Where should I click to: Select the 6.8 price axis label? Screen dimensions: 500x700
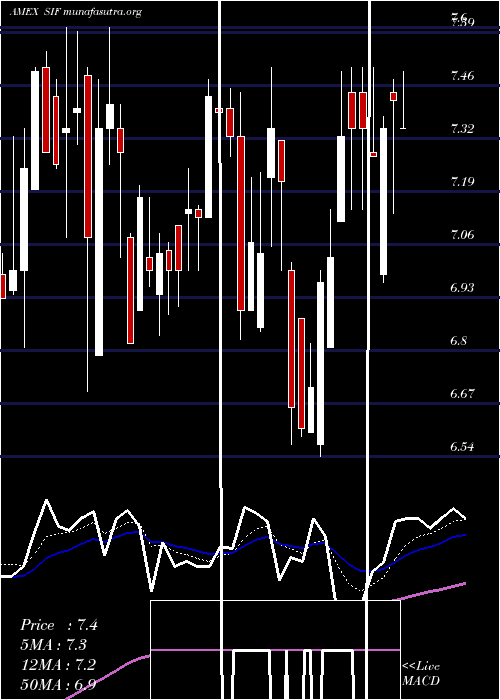pyautogui.click(x=459, y=341)
